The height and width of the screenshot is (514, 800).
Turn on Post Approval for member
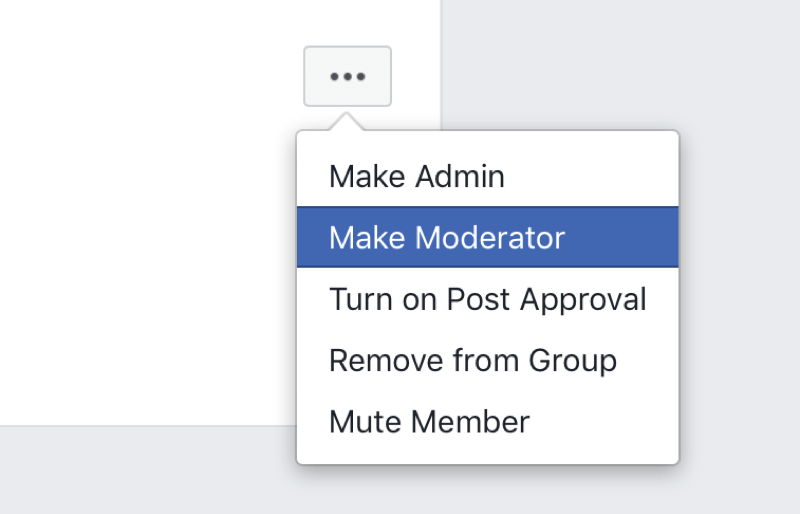click(488, 299)
